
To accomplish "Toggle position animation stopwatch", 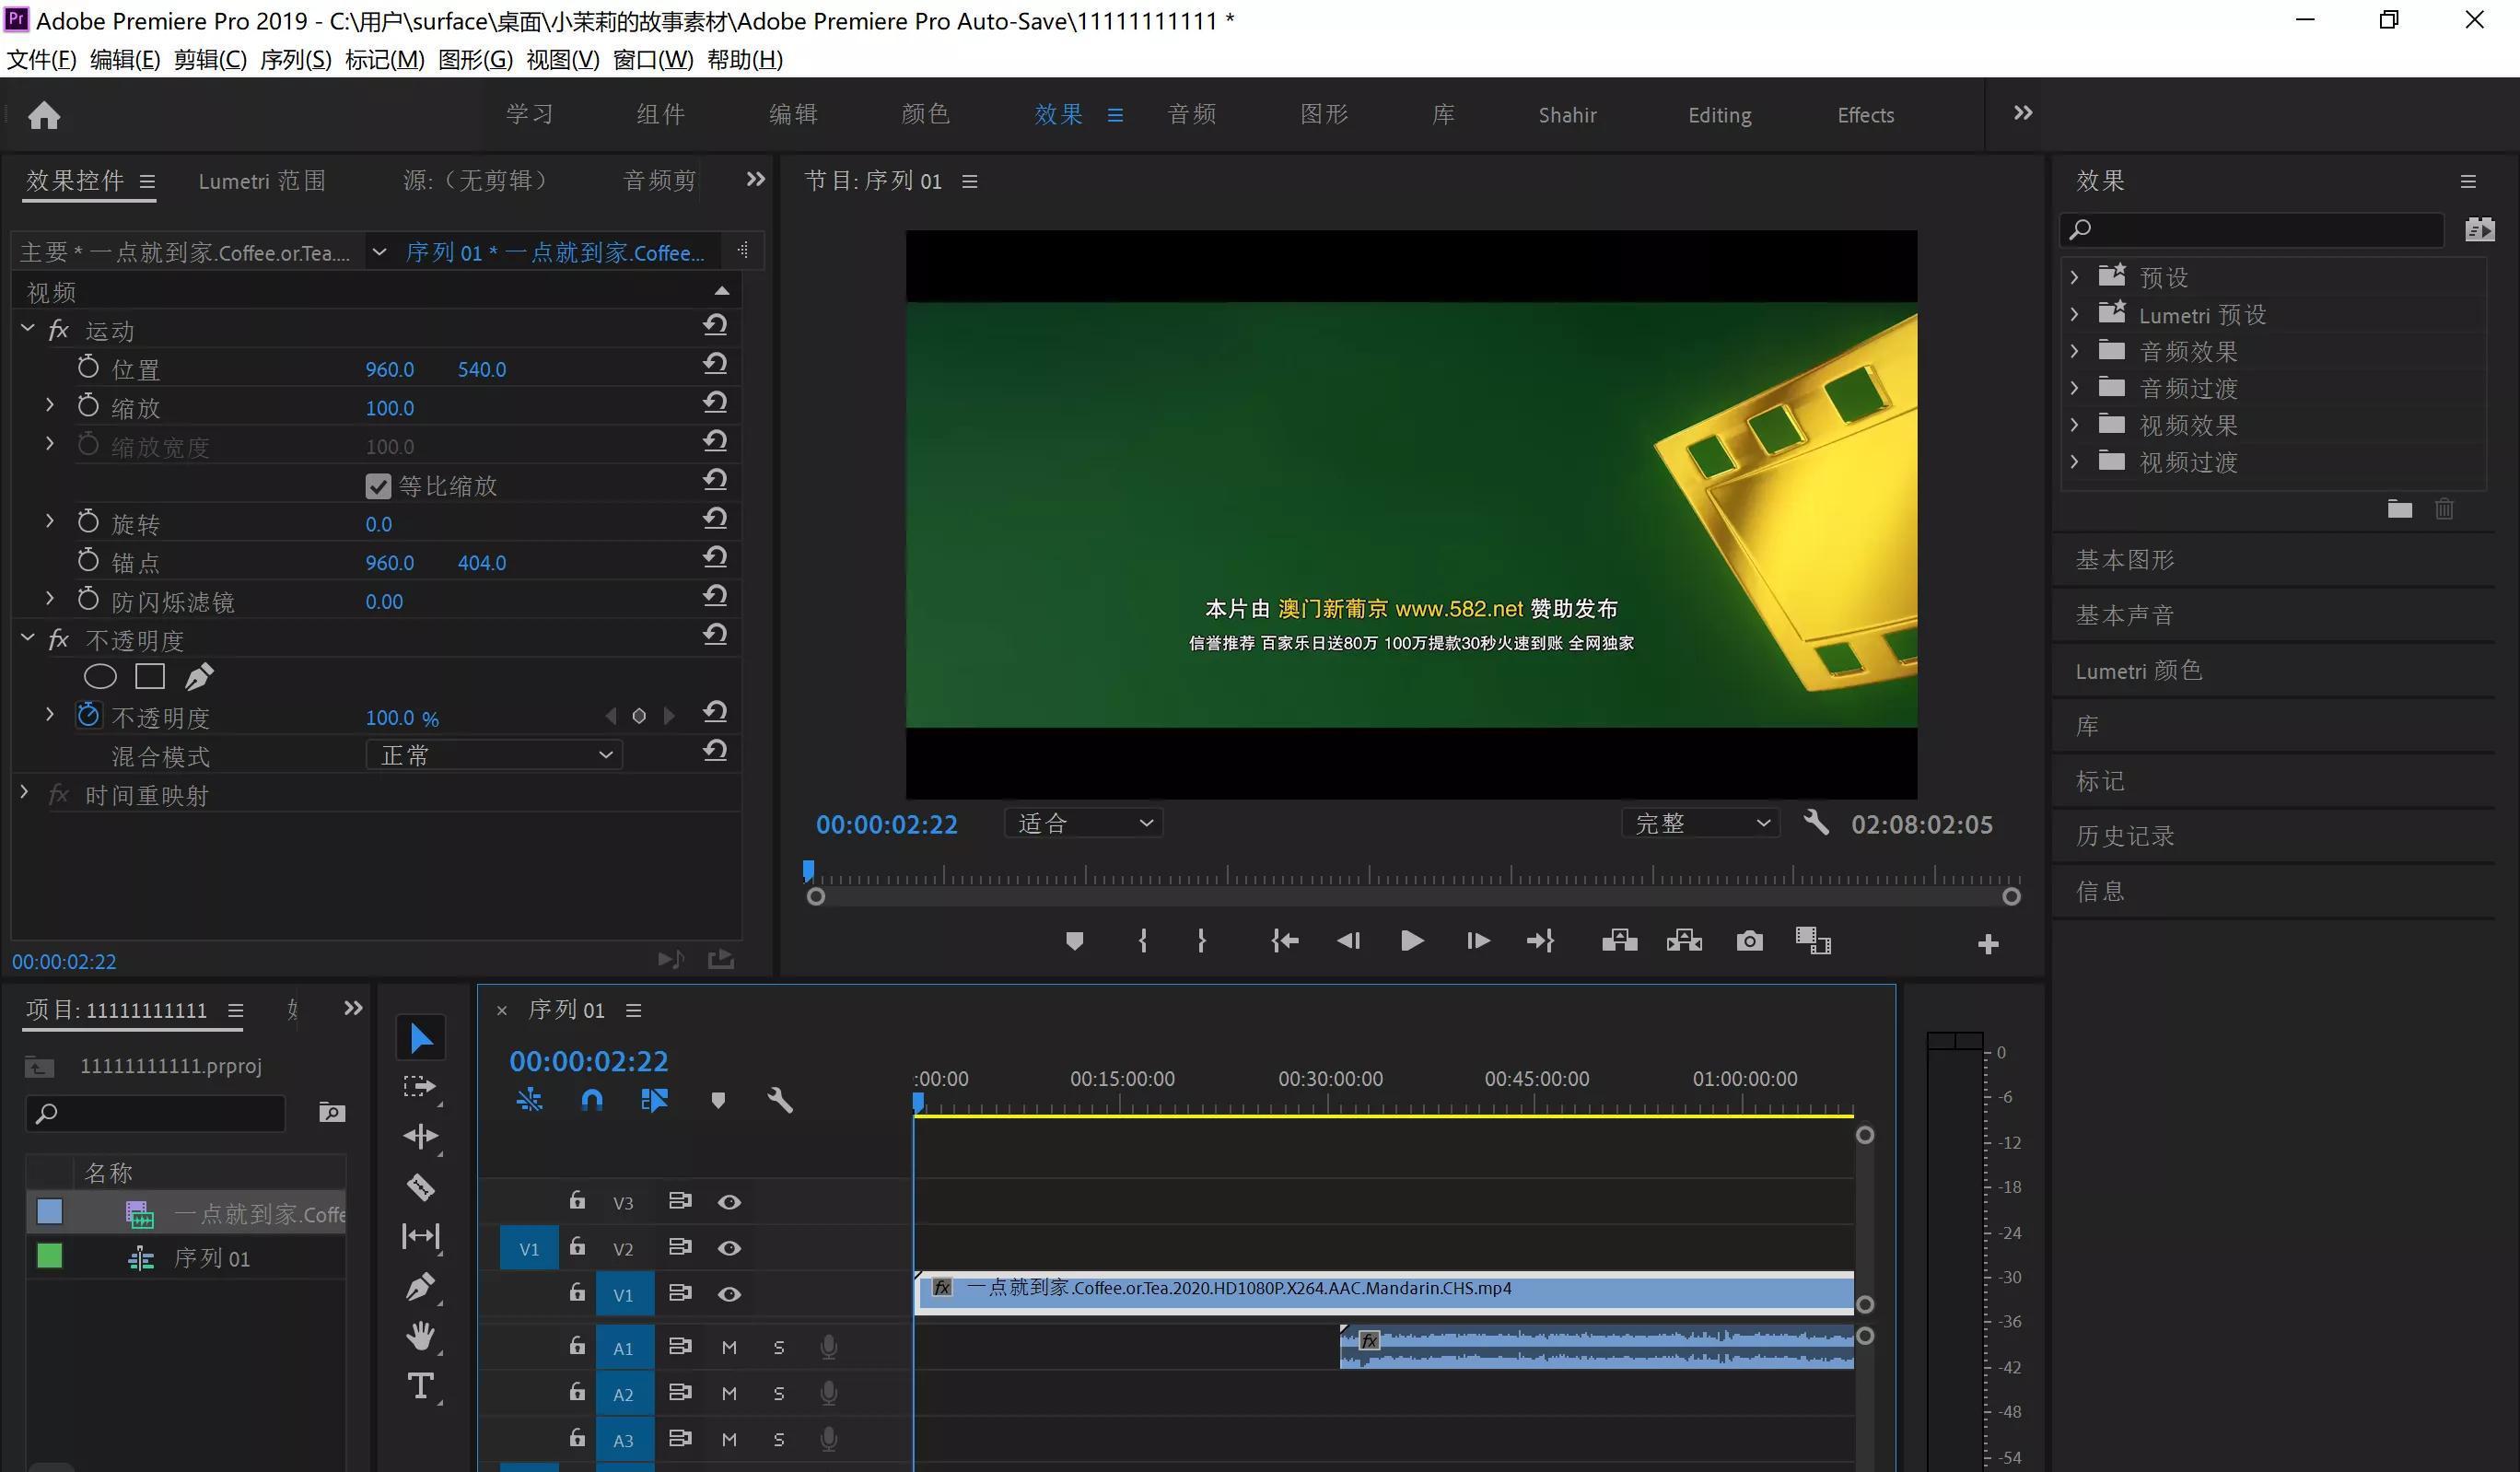I will coord(88,367).
